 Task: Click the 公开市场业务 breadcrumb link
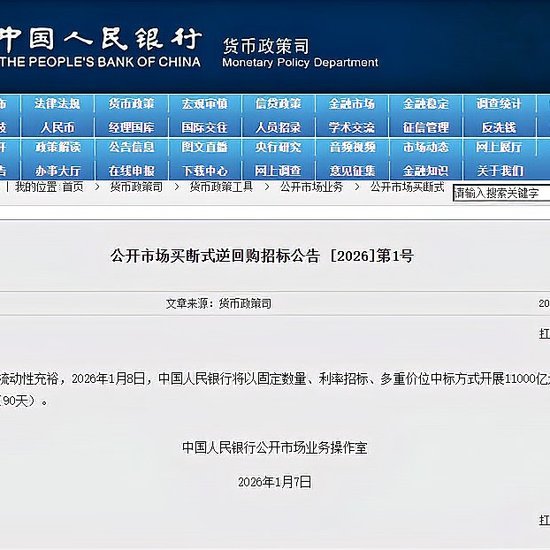click(311, 187)
